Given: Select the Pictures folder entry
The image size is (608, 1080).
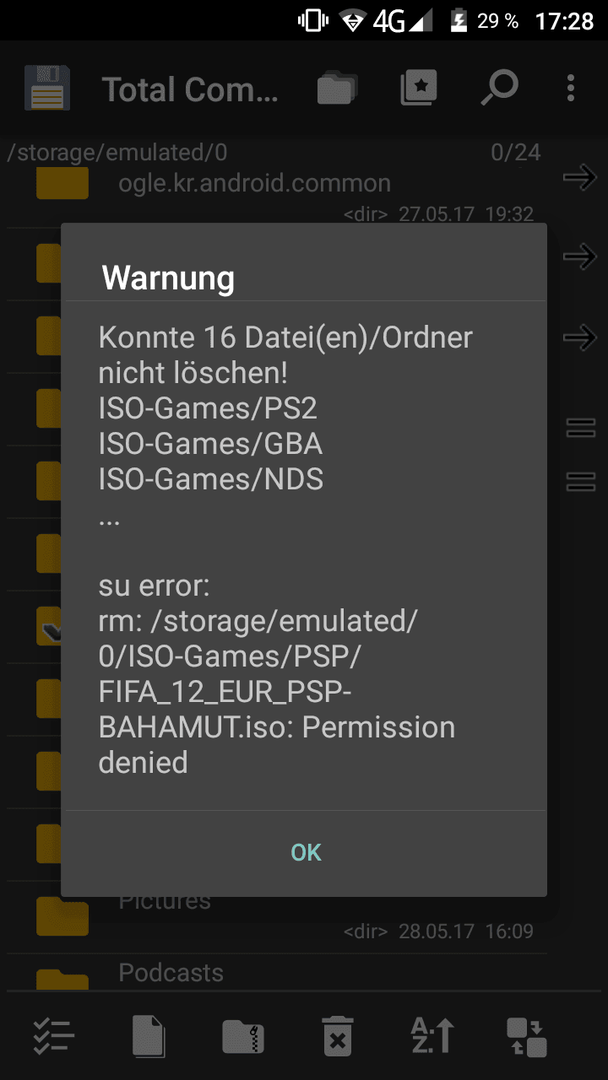Looking at the screenshot, I should click(x=277, y=916).
